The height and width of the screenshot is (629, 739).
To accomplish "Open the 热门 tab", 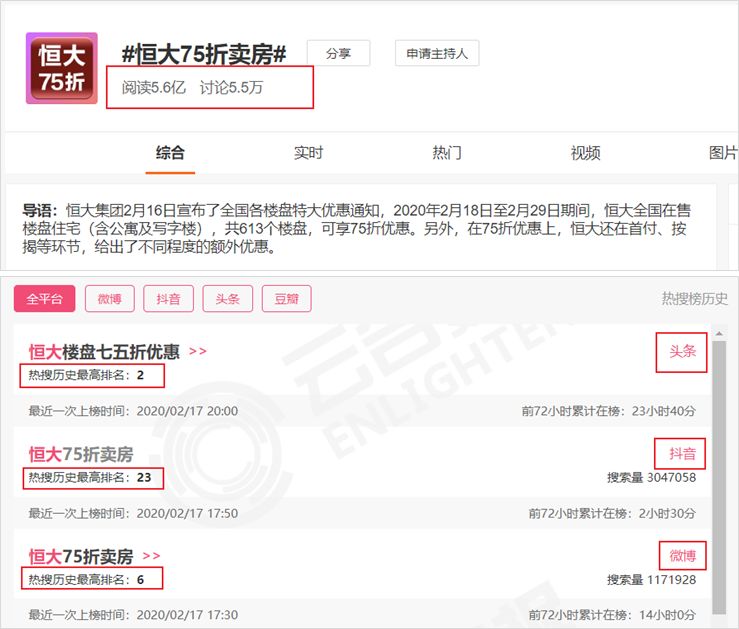I will (x=447, y=153).
